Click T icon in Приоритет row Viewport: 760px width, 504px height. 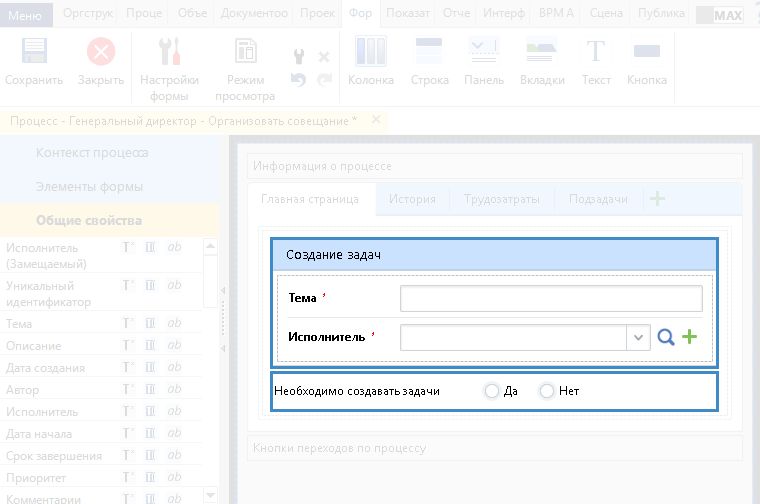click(x=127, y=477)
